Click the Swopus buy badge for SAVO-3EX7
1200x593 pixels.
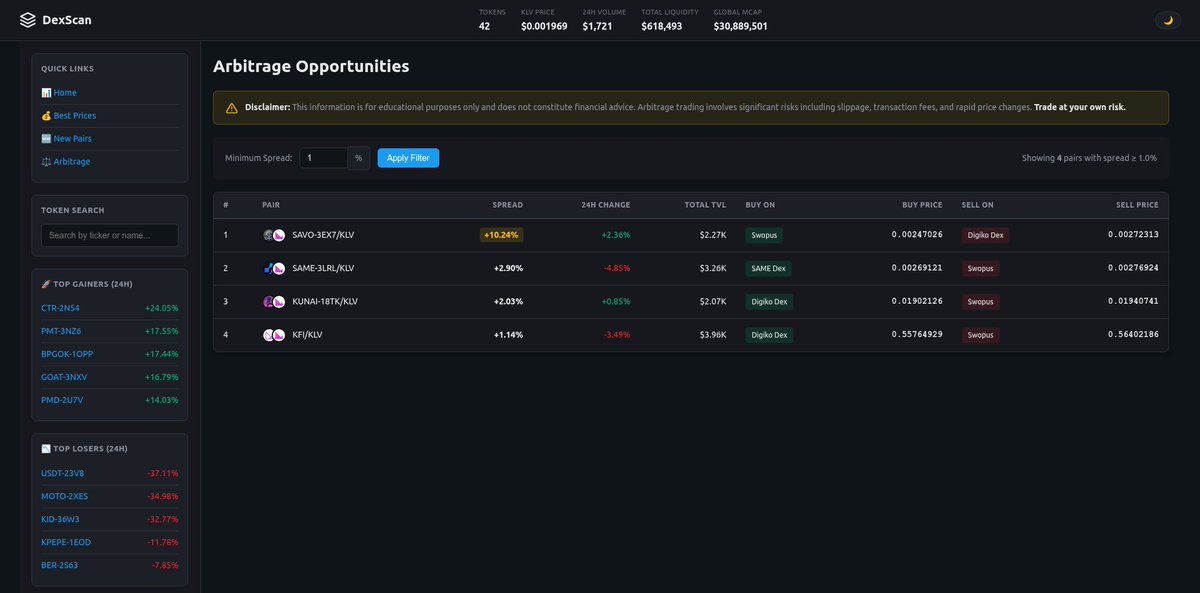tap(764, 235)
